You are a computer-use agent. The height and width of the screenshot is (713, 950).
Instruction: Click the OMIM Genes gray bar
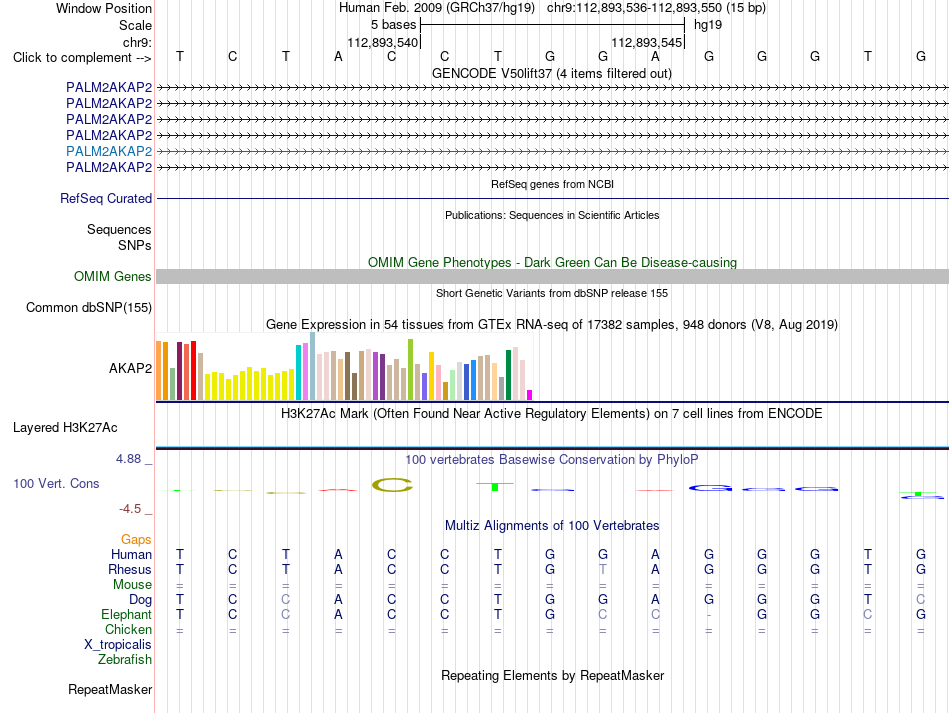[552, 276]
